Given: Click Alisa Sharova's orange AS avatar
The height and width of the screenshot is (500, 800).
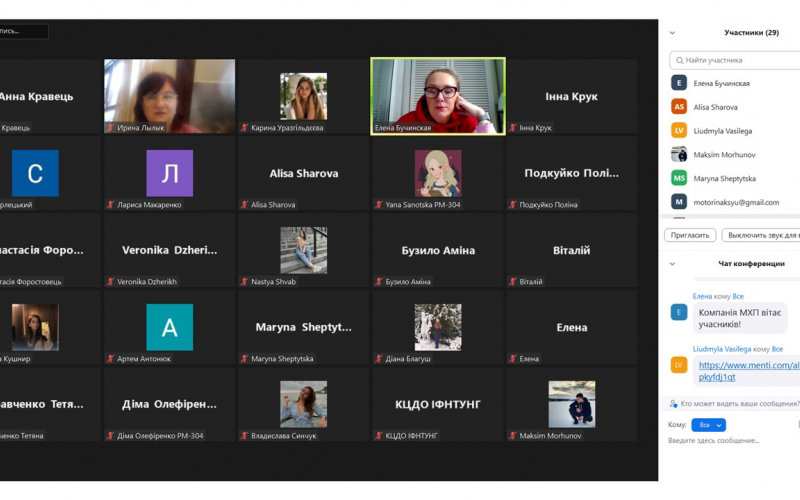Looking at the screenshot, I should [x=679, y=107].
